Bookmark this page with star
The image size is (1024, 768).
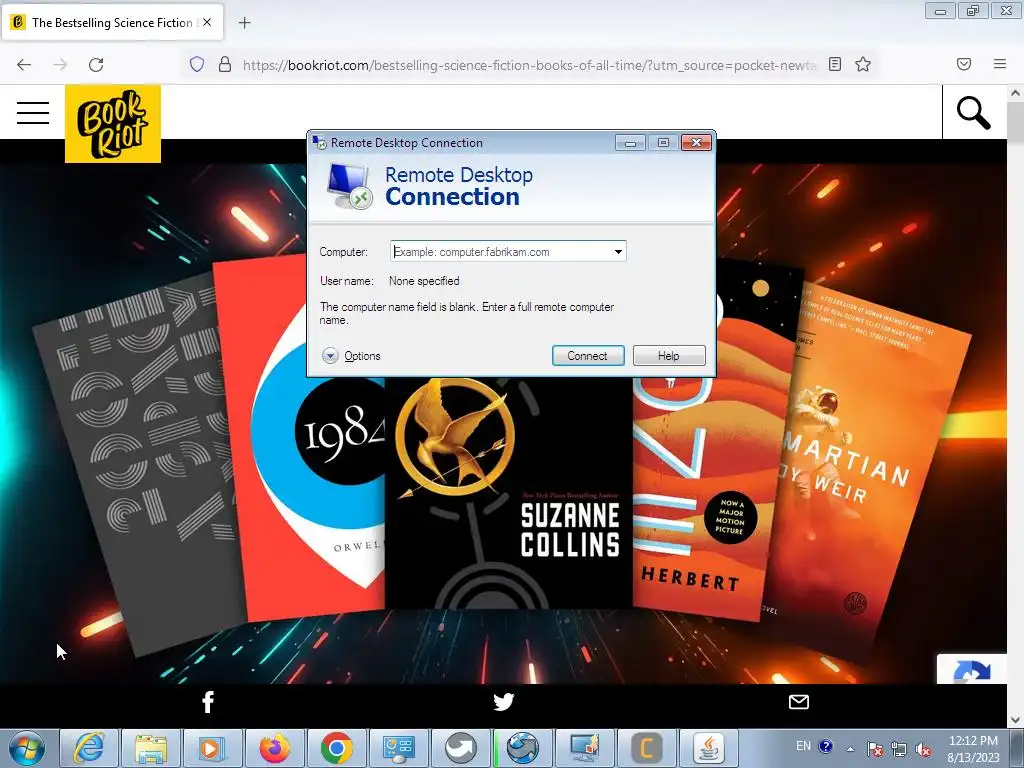click(863, 64)
